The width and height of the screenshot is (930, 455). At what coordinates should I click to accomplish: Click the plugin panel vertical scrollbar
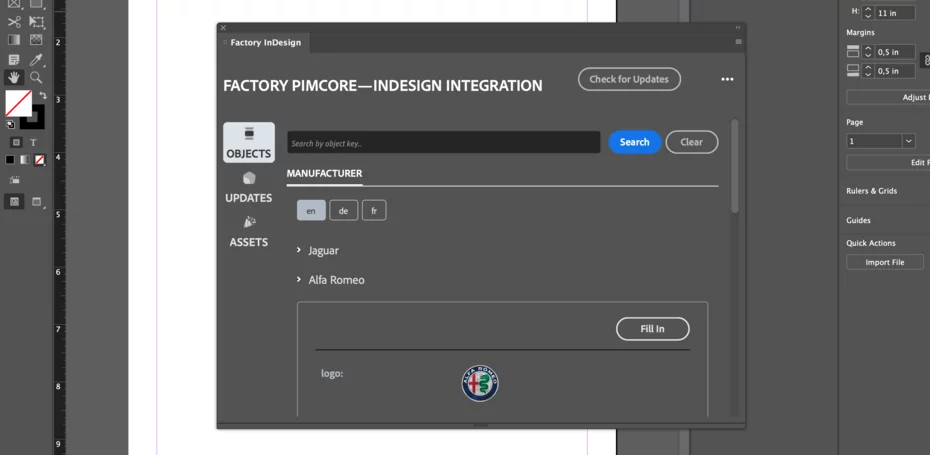pos(735,166)
